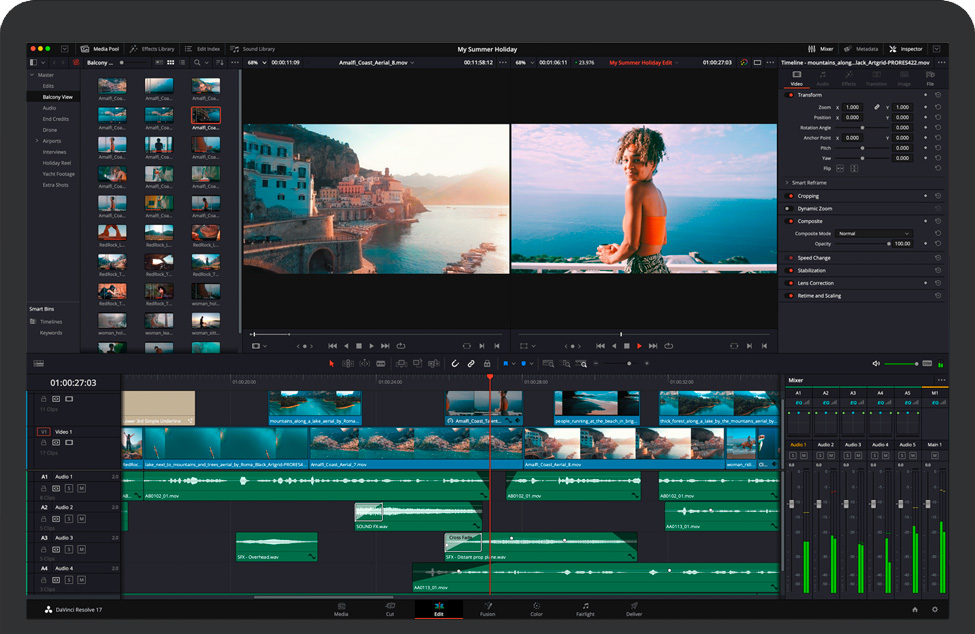Click the Position Lock padlock icon
The height and width of the screenshot is (634, 975).
[487, 363]
